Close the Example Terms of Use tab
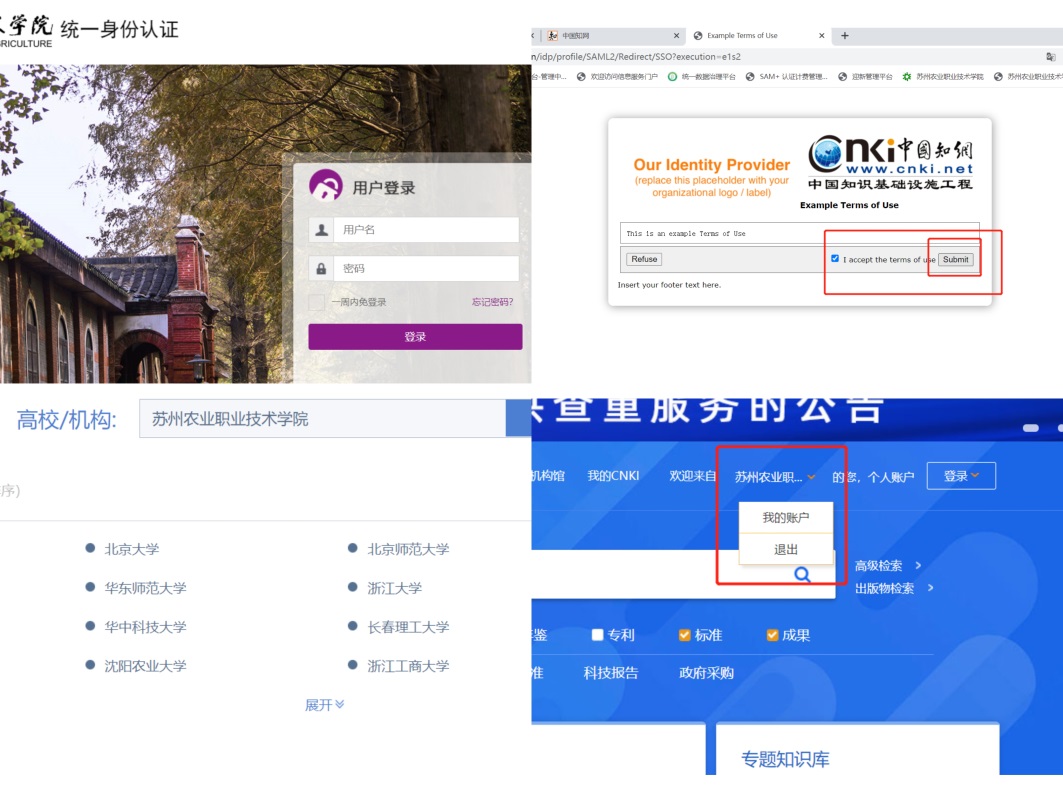1063x797 pixels. 822,36
